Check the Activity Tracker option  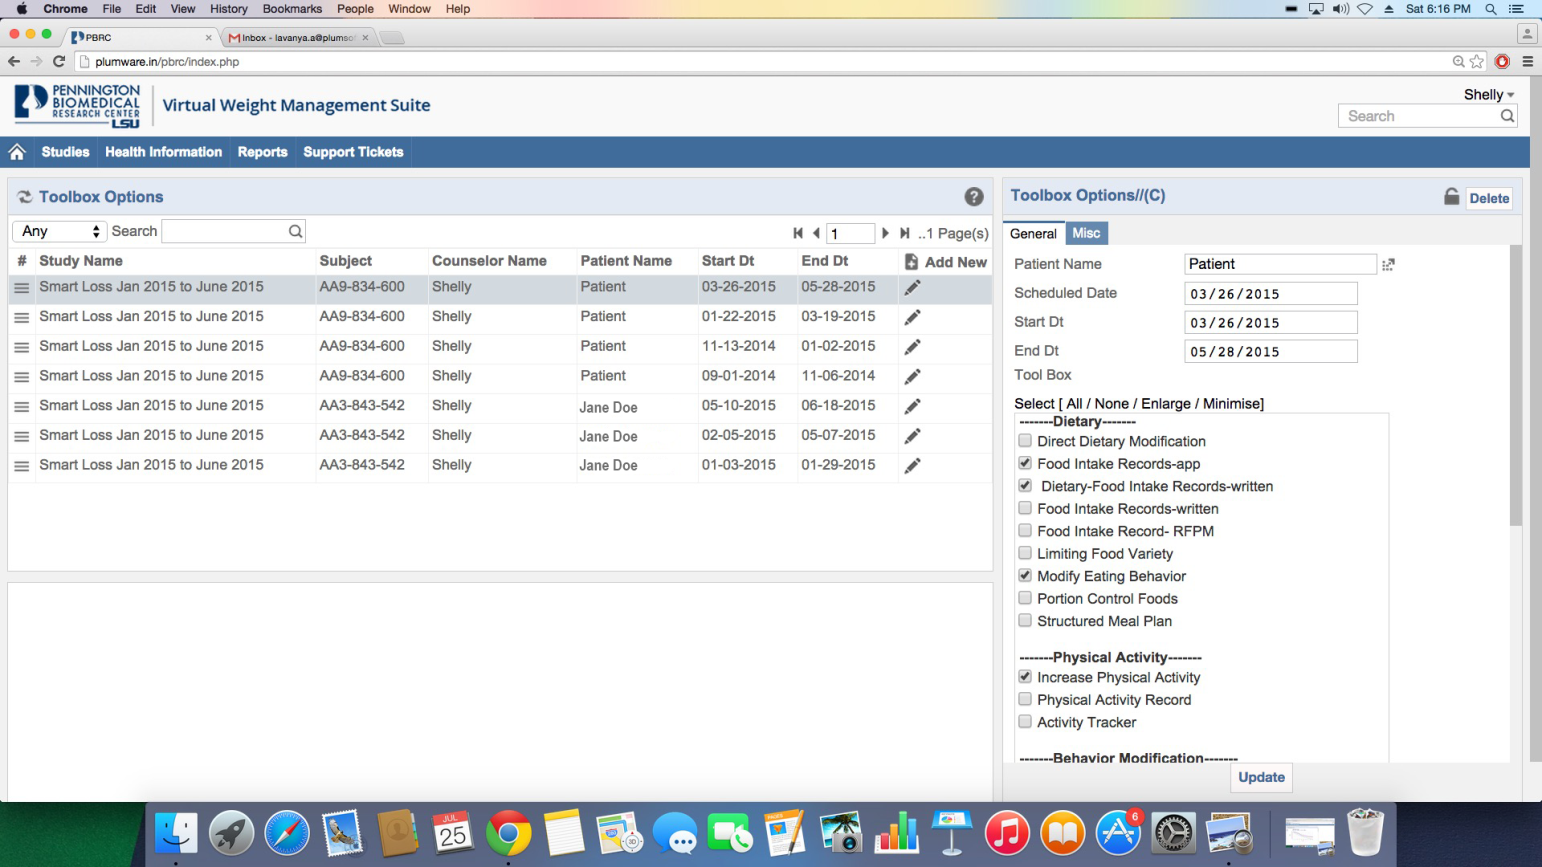(1025, 722)
